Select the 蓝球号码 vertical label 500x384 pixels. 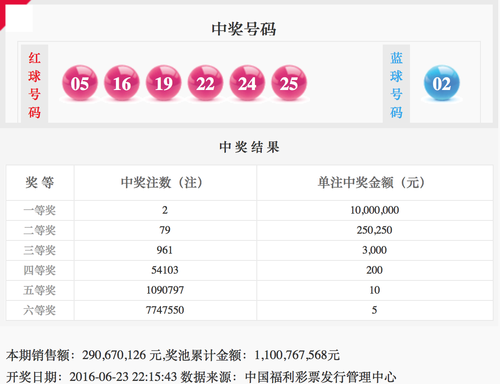[x=396, y=85]
